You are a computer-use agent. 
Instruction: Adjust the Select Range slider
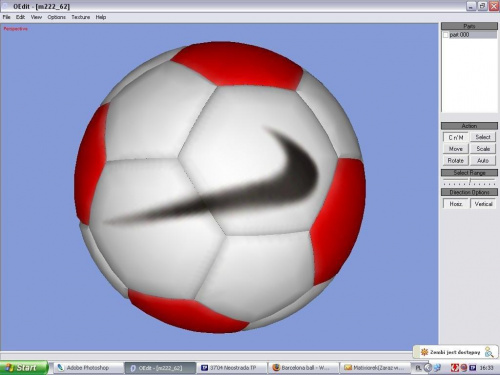pos(469,181)
